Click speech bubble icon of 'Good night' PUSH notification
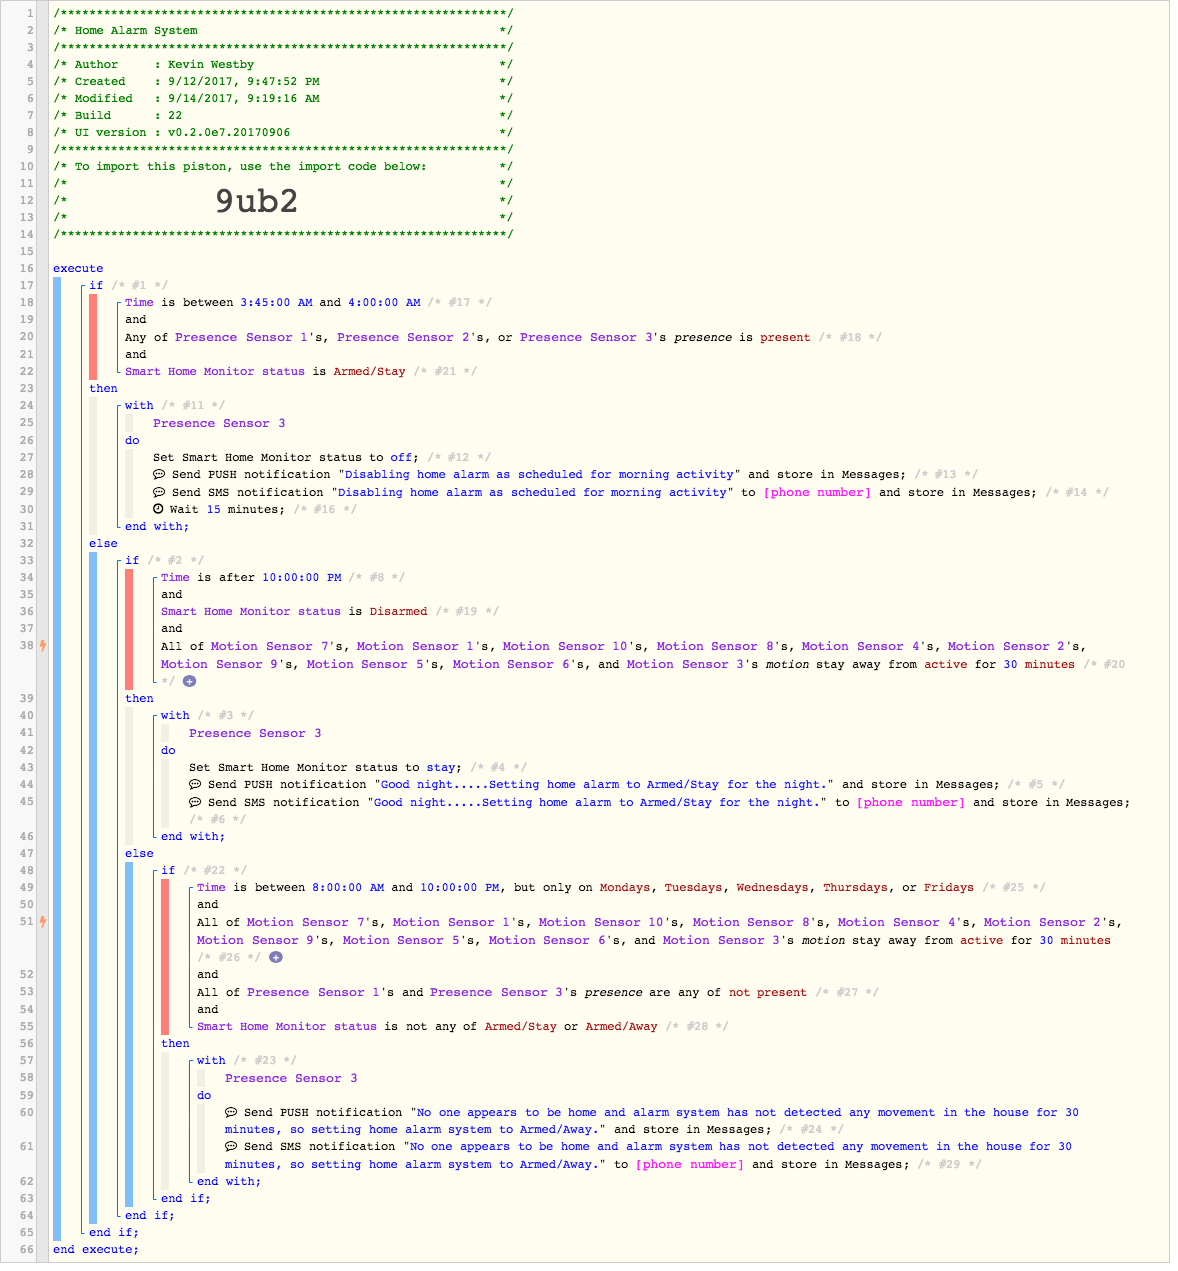This screenshot has height=1271, width=1178. pyautogui.click(x=195, y=785)
